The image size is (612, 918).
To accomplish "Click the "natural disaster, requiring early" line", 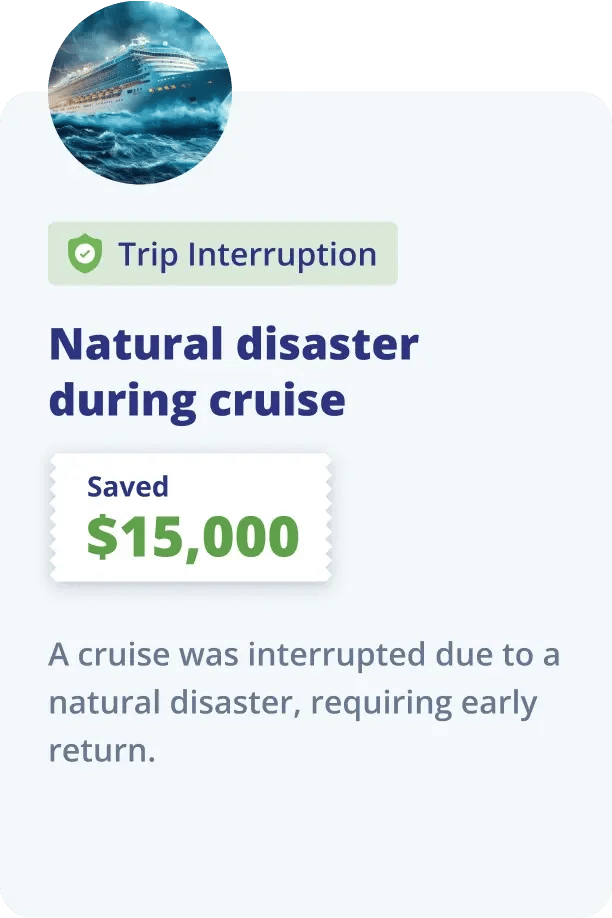I will click(292, 702).
